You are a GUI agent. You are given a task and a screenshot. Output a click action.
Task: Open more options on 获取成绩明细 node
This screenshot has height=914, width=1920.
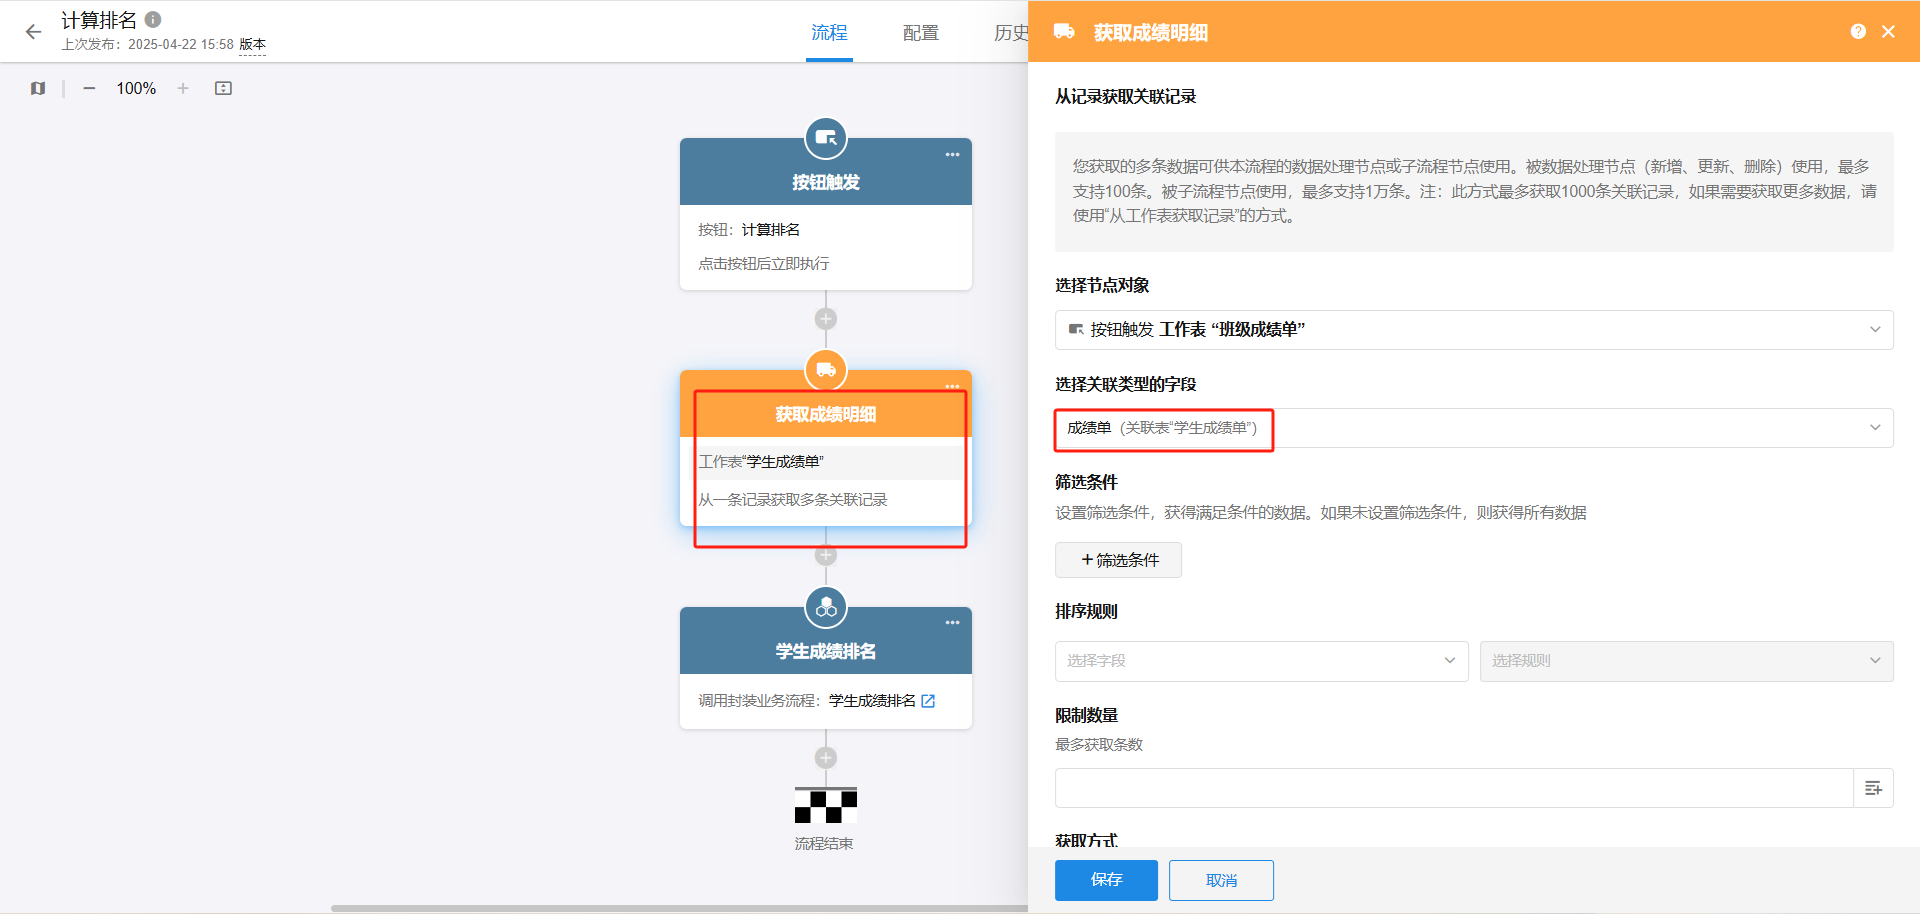coord(952,386)
